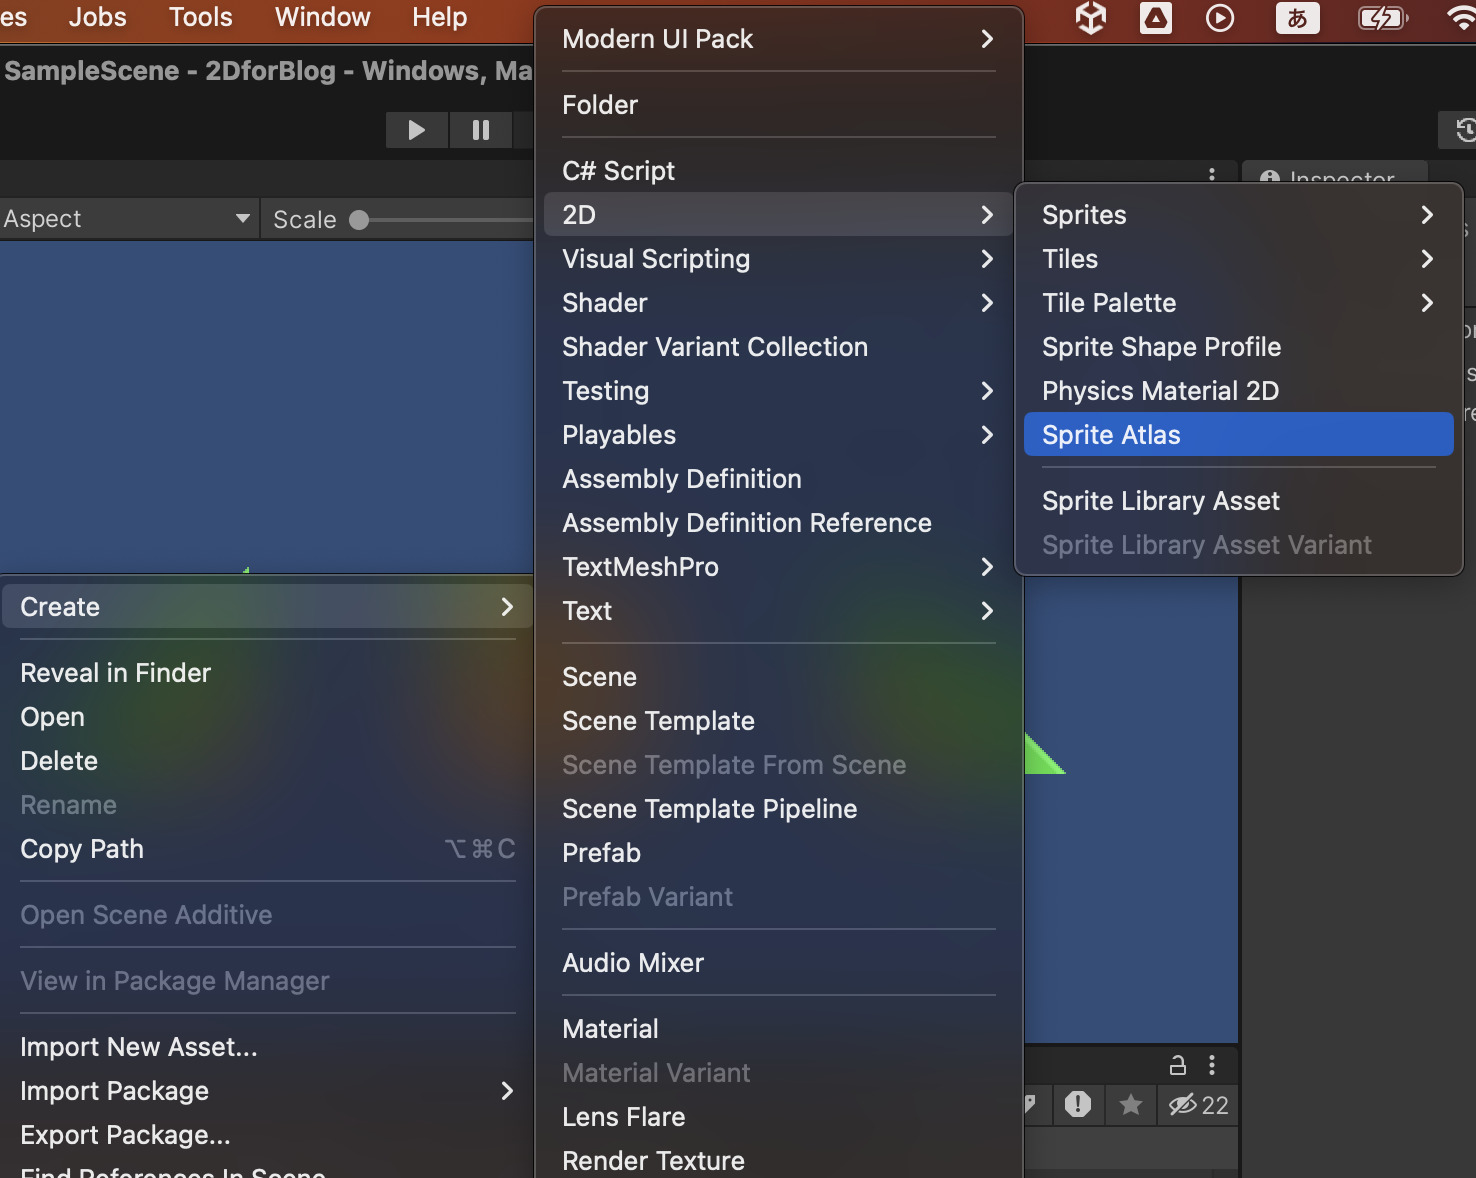Switch Japanese input source in menu bar
1476x1178 pixels.
click(x=1297, y=18)
